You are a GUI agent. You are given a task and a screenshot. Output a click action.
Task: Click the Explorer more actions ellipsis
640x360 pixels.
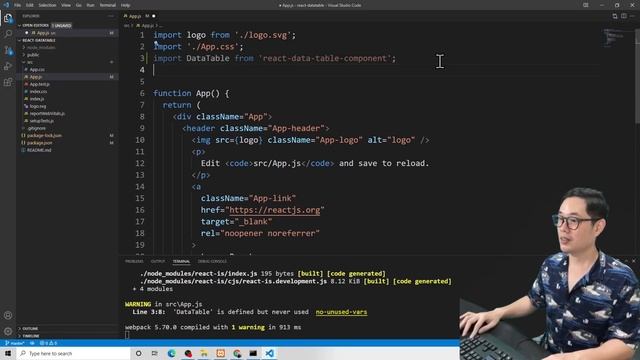111,16
